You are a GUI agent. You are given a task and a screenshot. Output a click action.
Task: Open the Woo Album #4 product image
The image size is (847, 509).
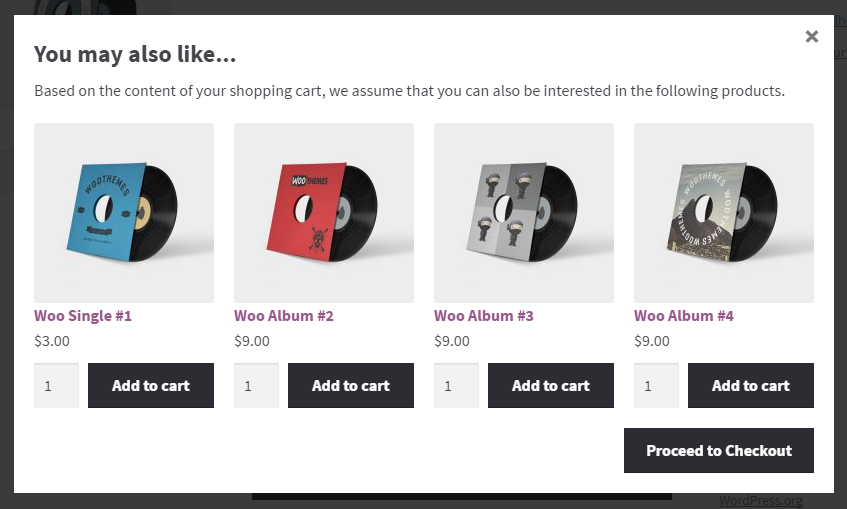tap(724, 212)
